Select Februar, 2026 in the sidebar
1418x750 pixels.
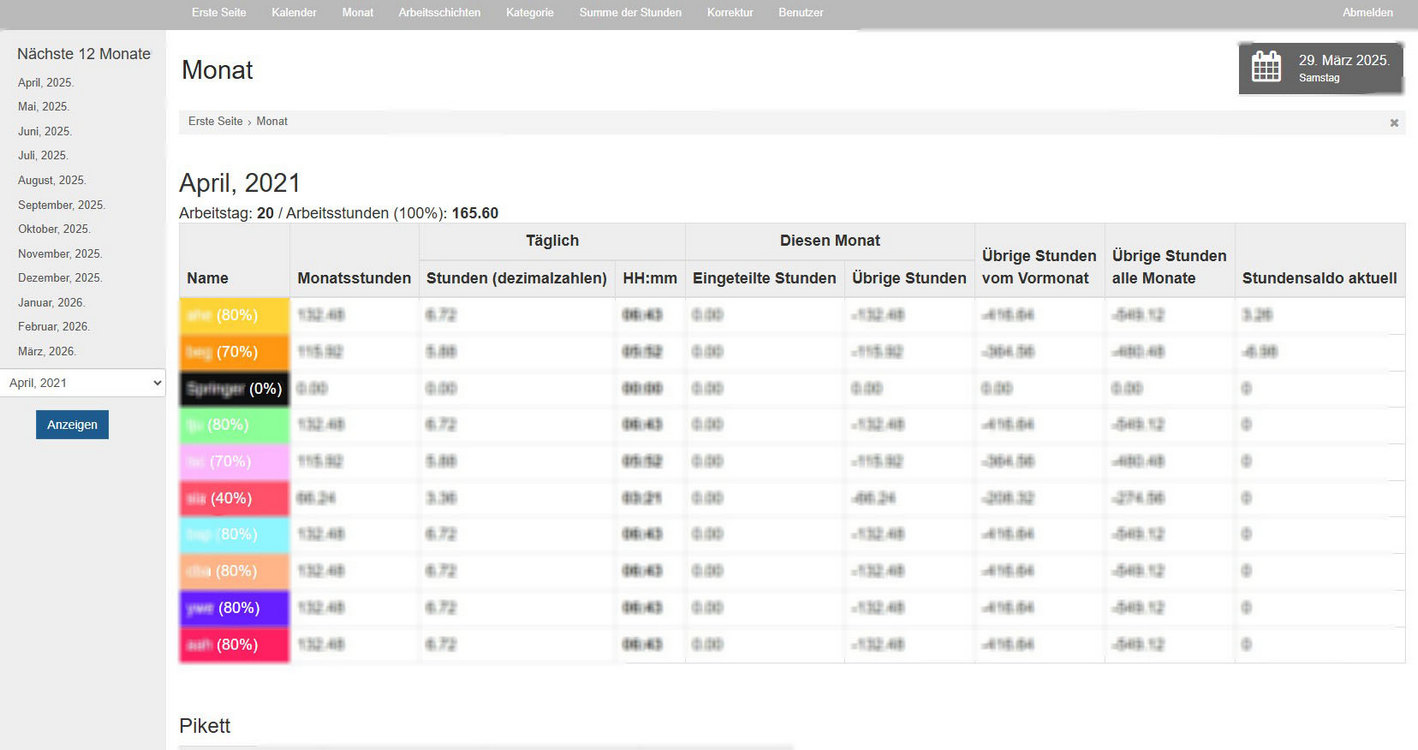(54, 327)
